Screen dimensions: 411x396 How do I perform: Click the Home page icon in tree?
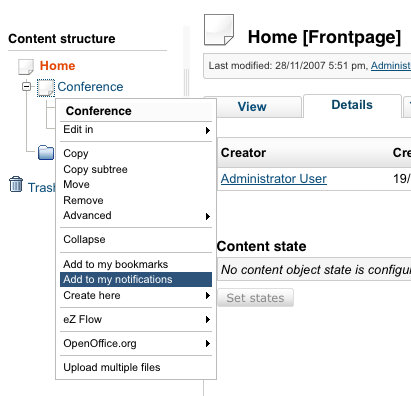pos(26,67)
